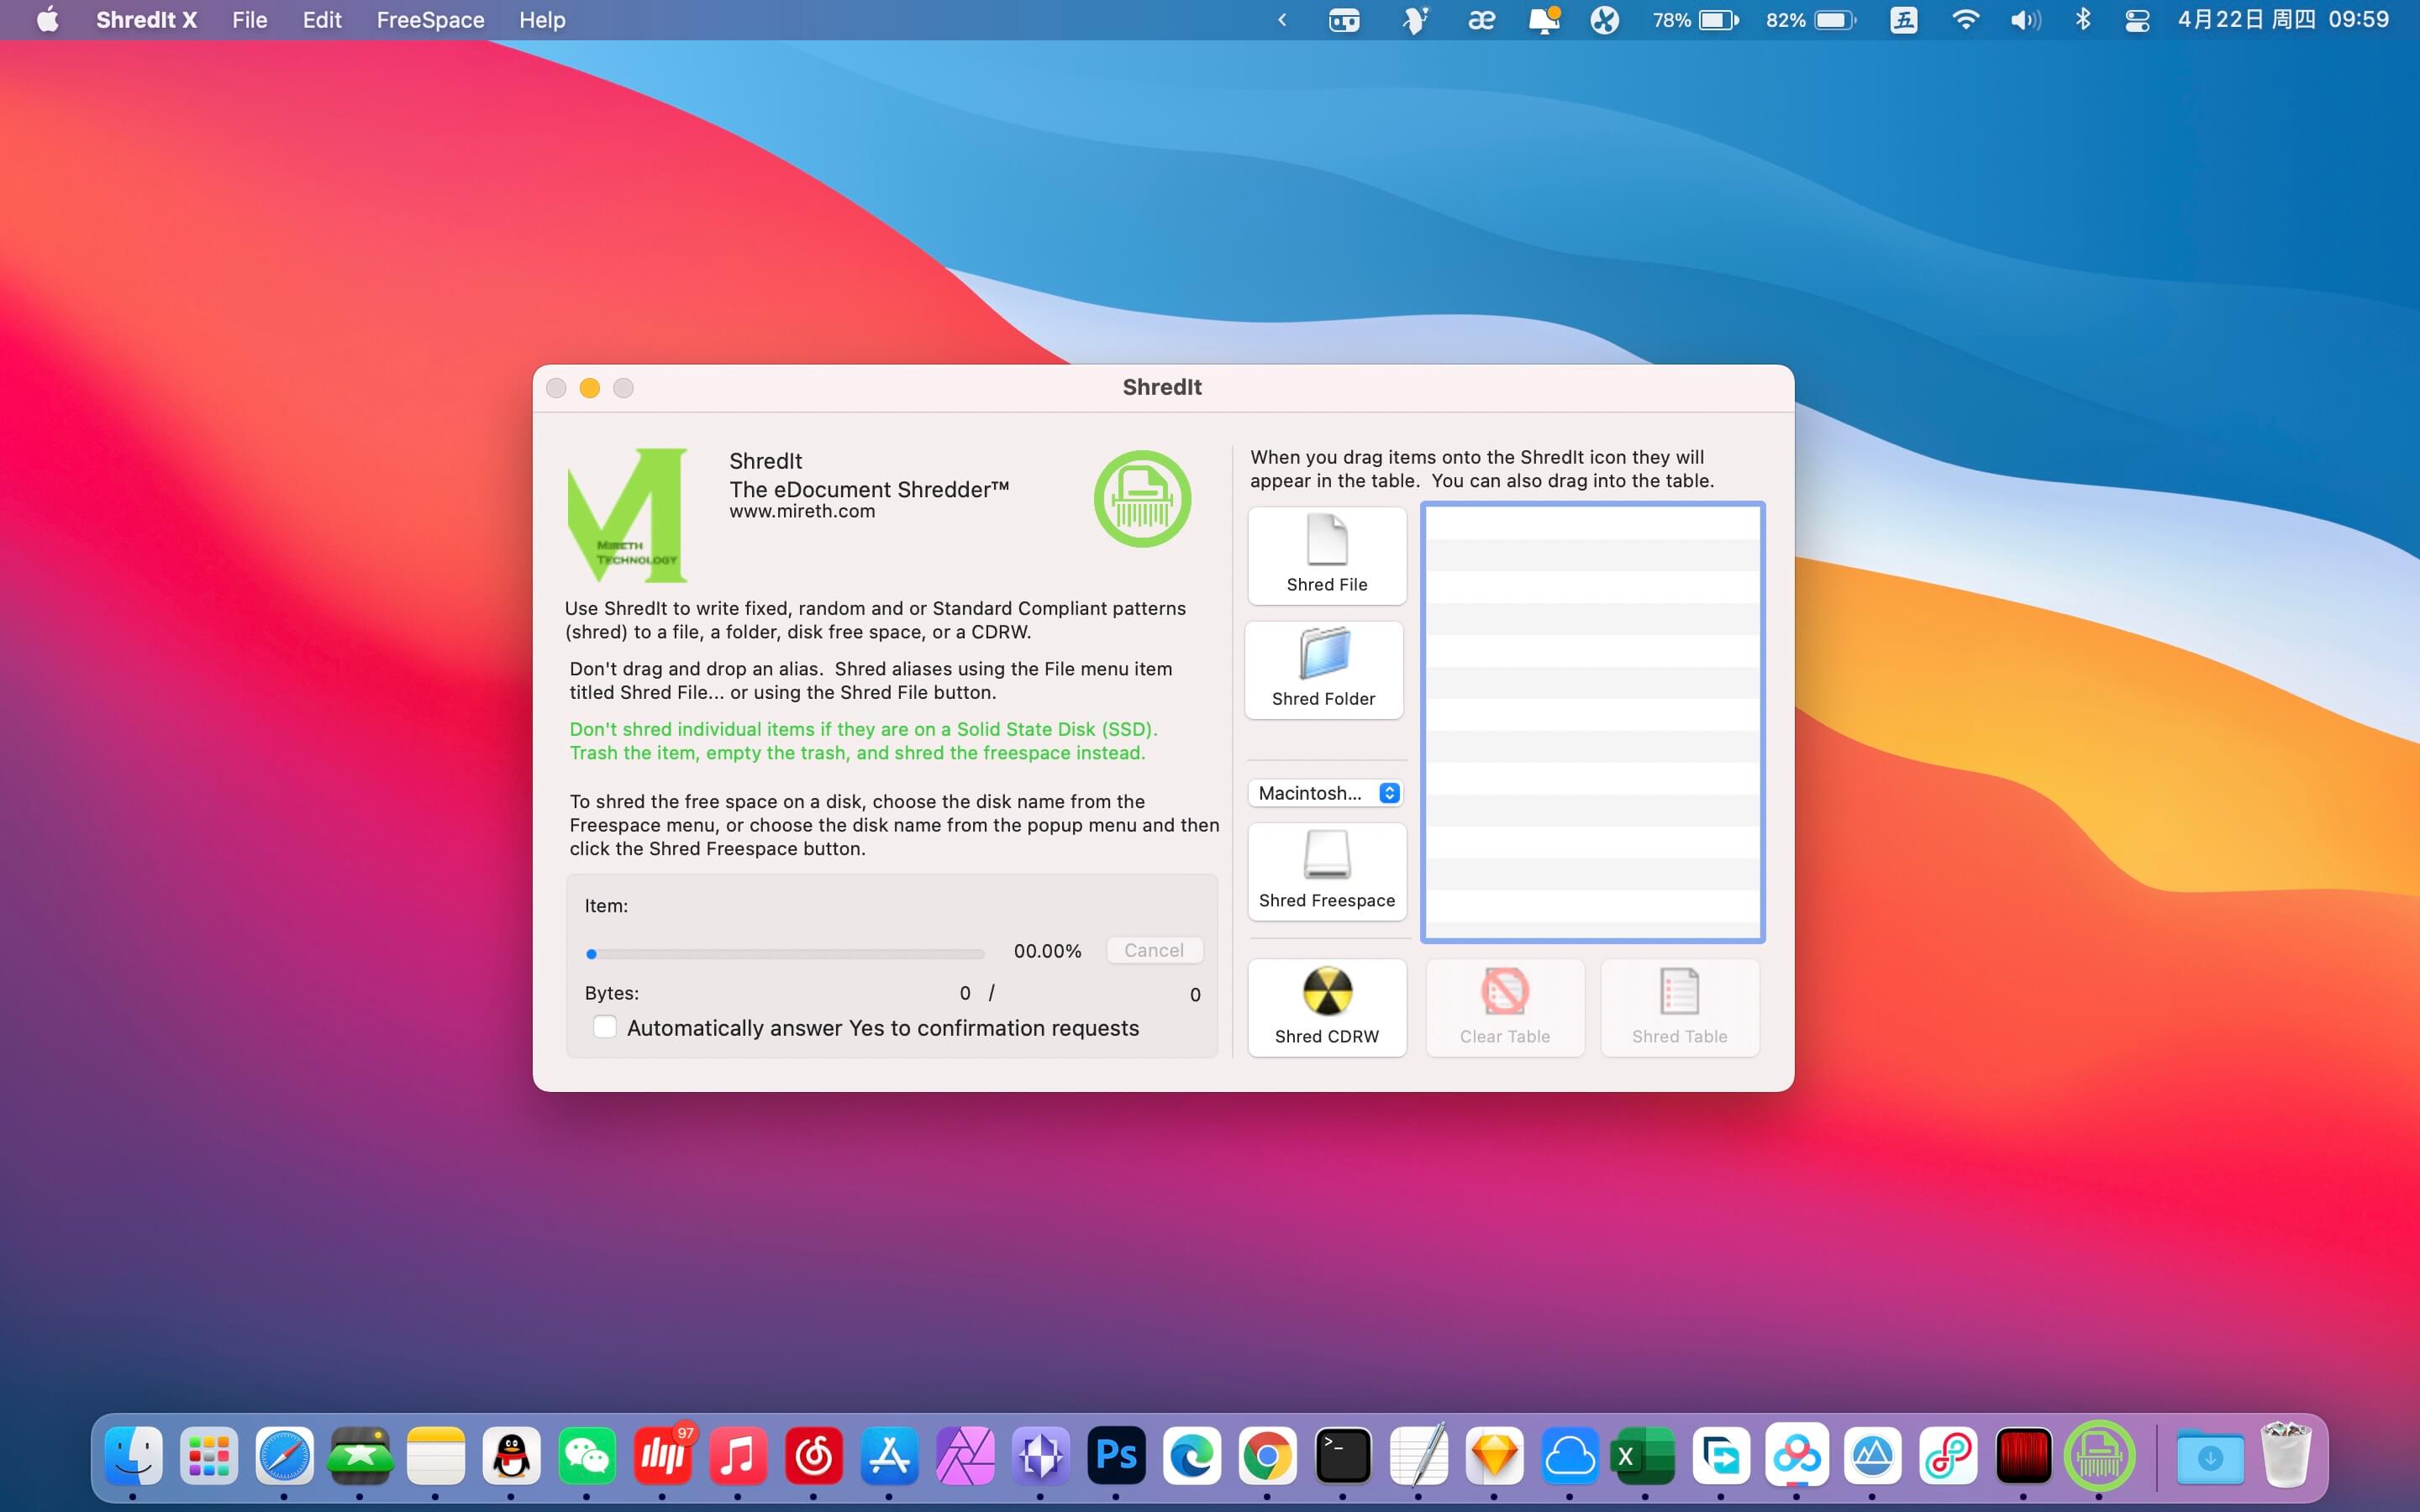The image size is (2420, 1512).
Task: Click the Cancel button
Action: coord(1154,950)
